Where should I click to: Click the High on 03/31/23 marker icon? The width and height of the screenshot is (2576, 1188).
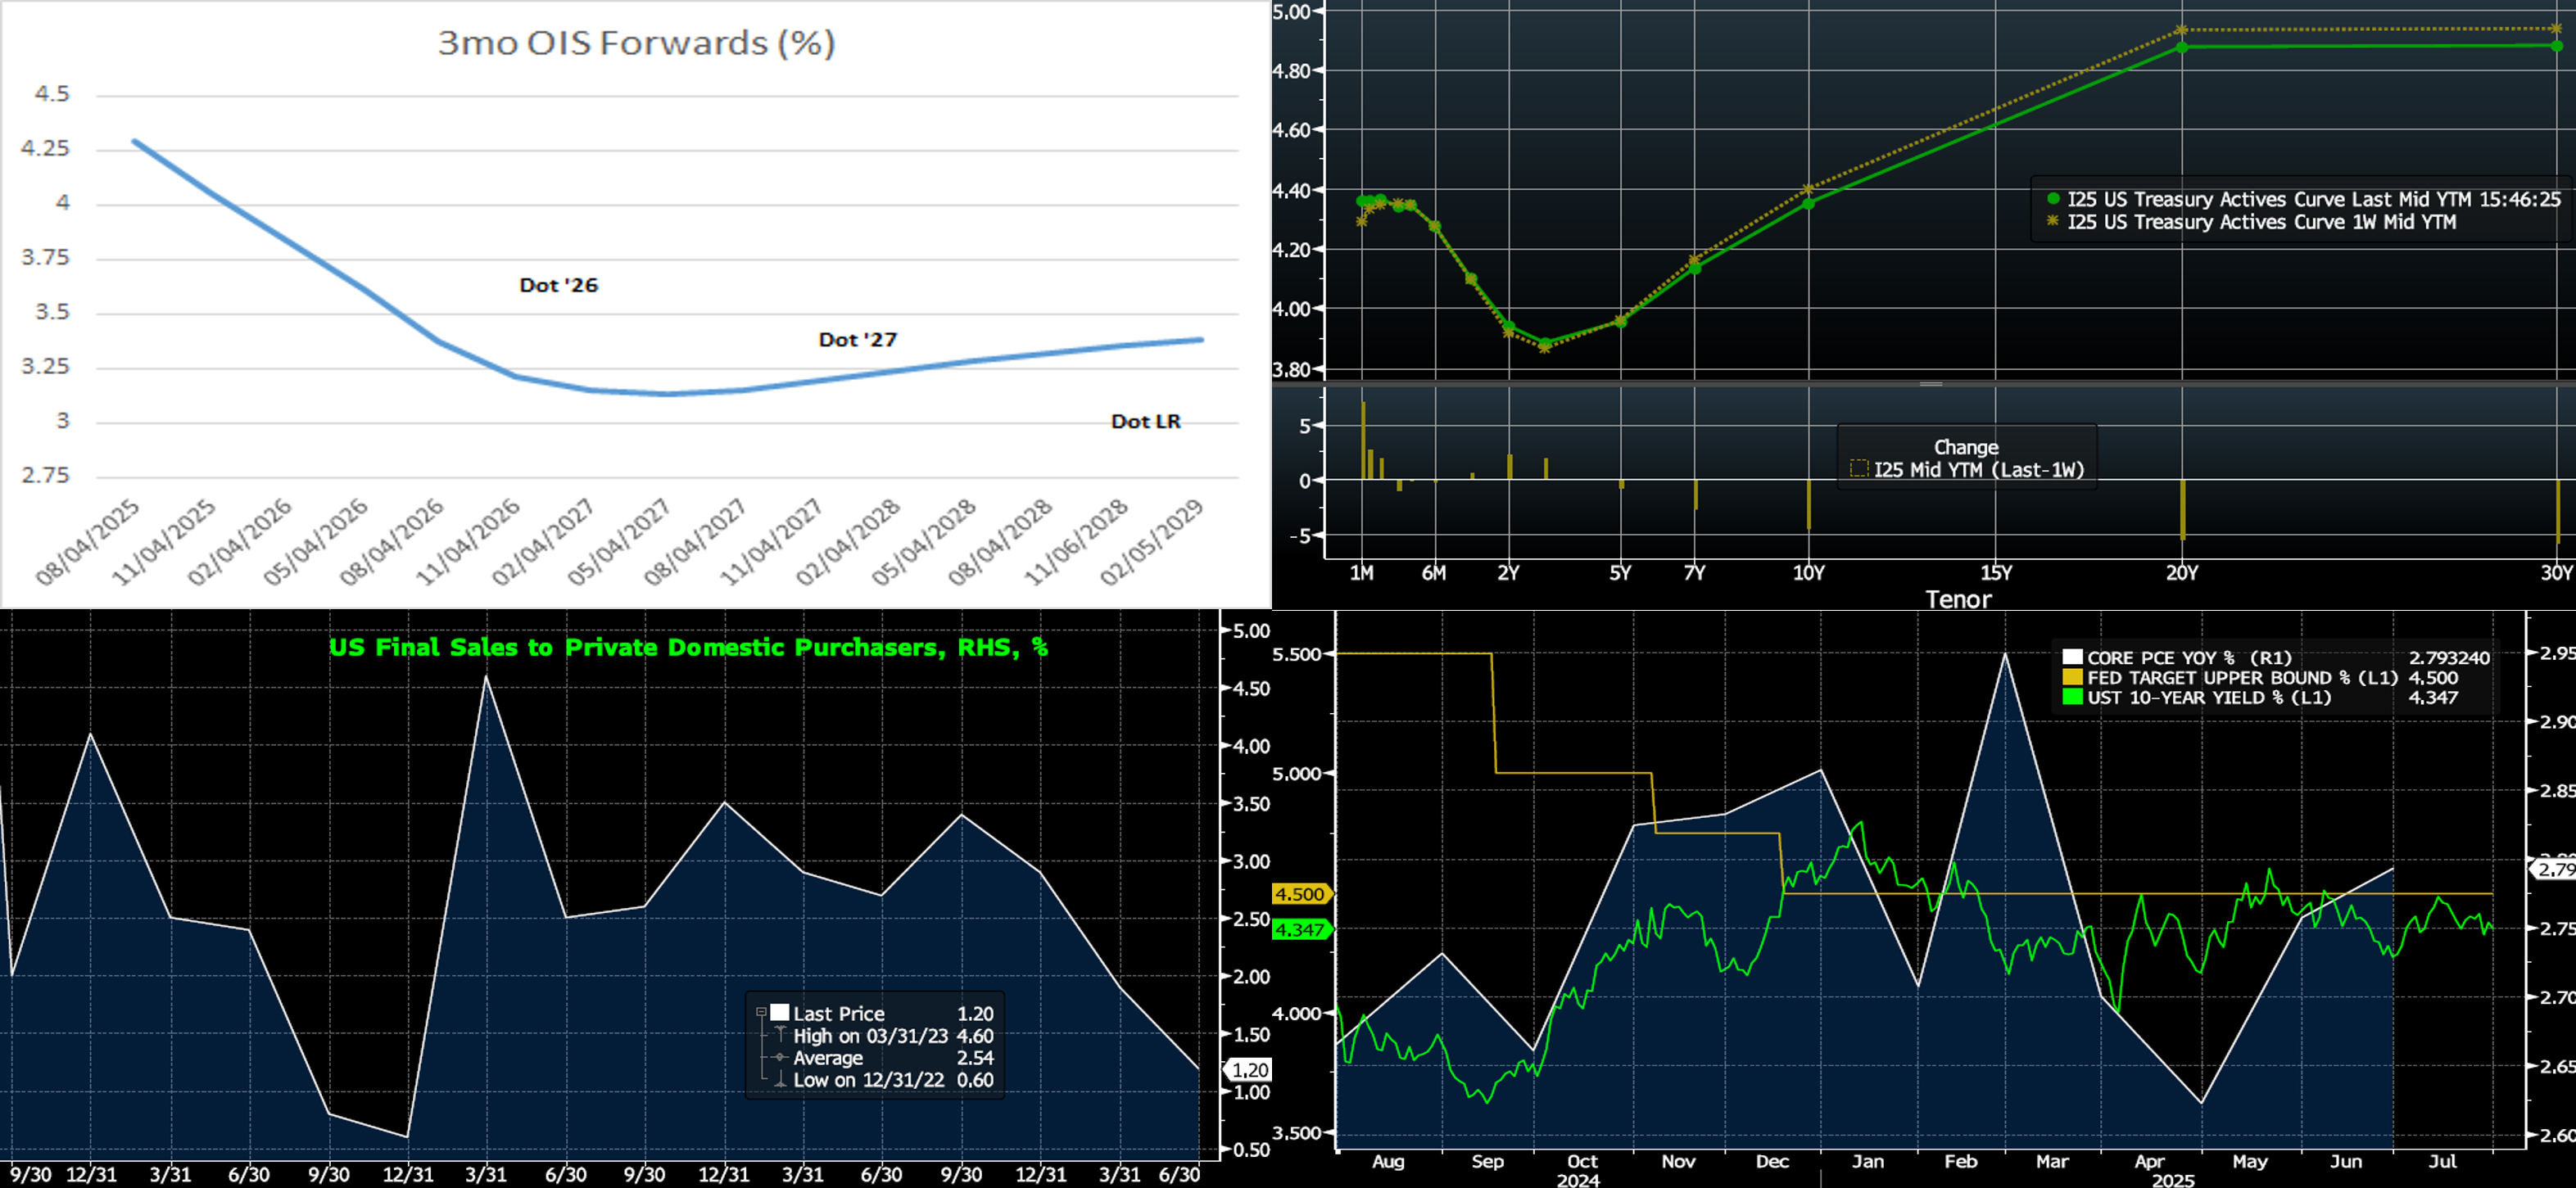[781, 1036]
